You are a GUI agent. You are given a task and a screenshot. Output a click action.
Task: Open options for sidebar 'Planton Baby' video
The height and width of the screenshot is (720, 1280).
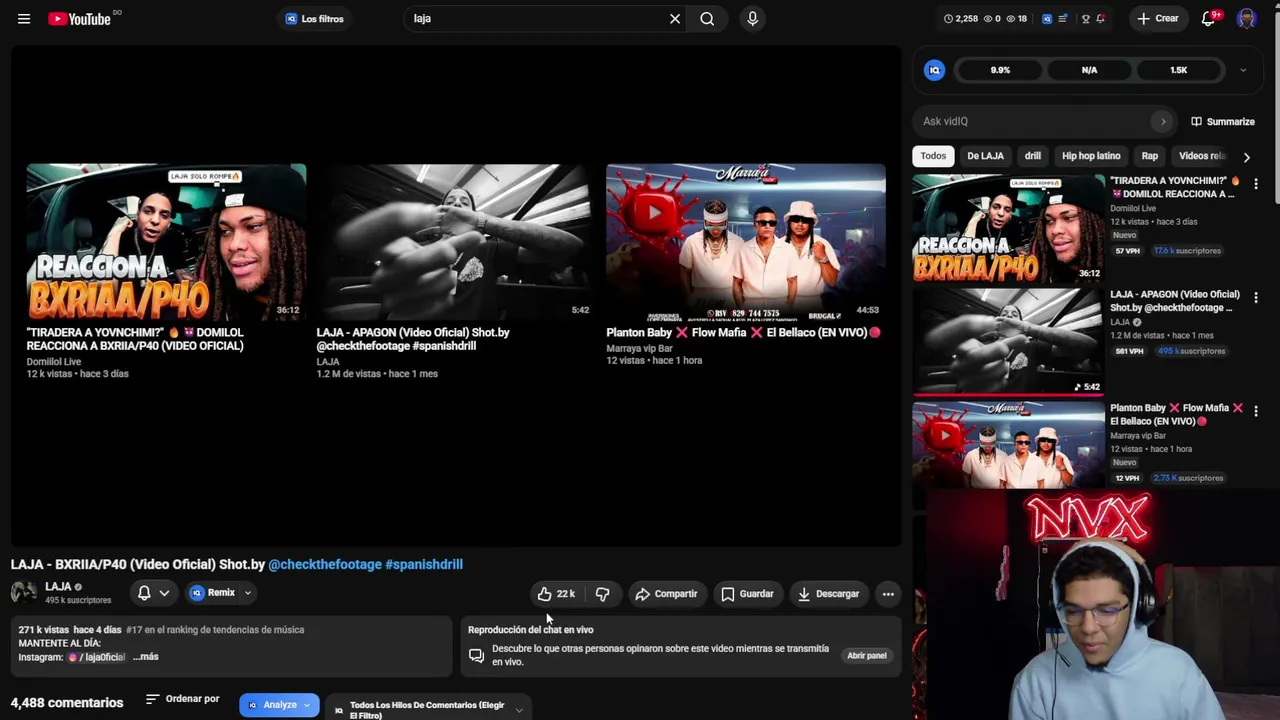(1256, 410)
